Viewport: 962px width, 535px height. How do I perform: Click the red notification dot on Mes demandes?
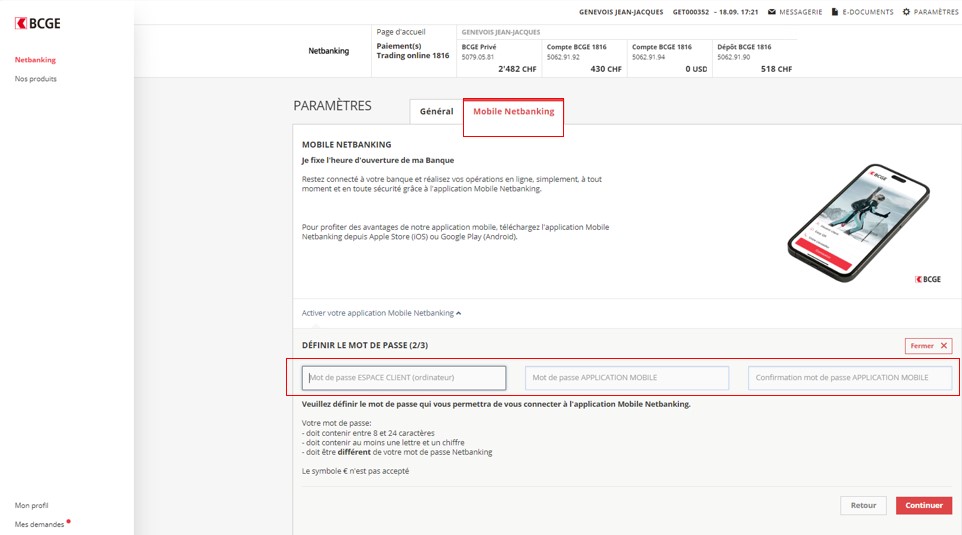coord(68,522)
